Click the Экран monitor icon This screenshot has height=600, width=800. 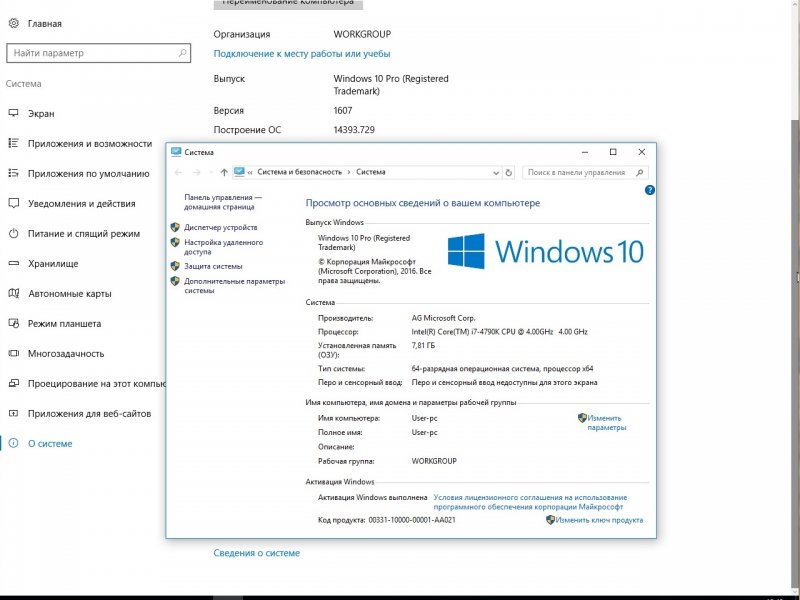click(x=14, y=113)
